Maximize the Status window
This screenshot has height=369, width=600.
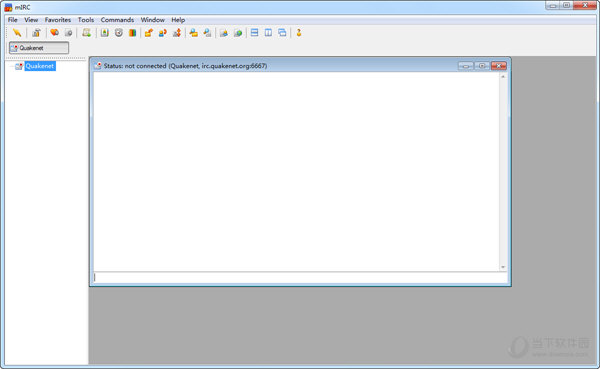pos(482,66)
